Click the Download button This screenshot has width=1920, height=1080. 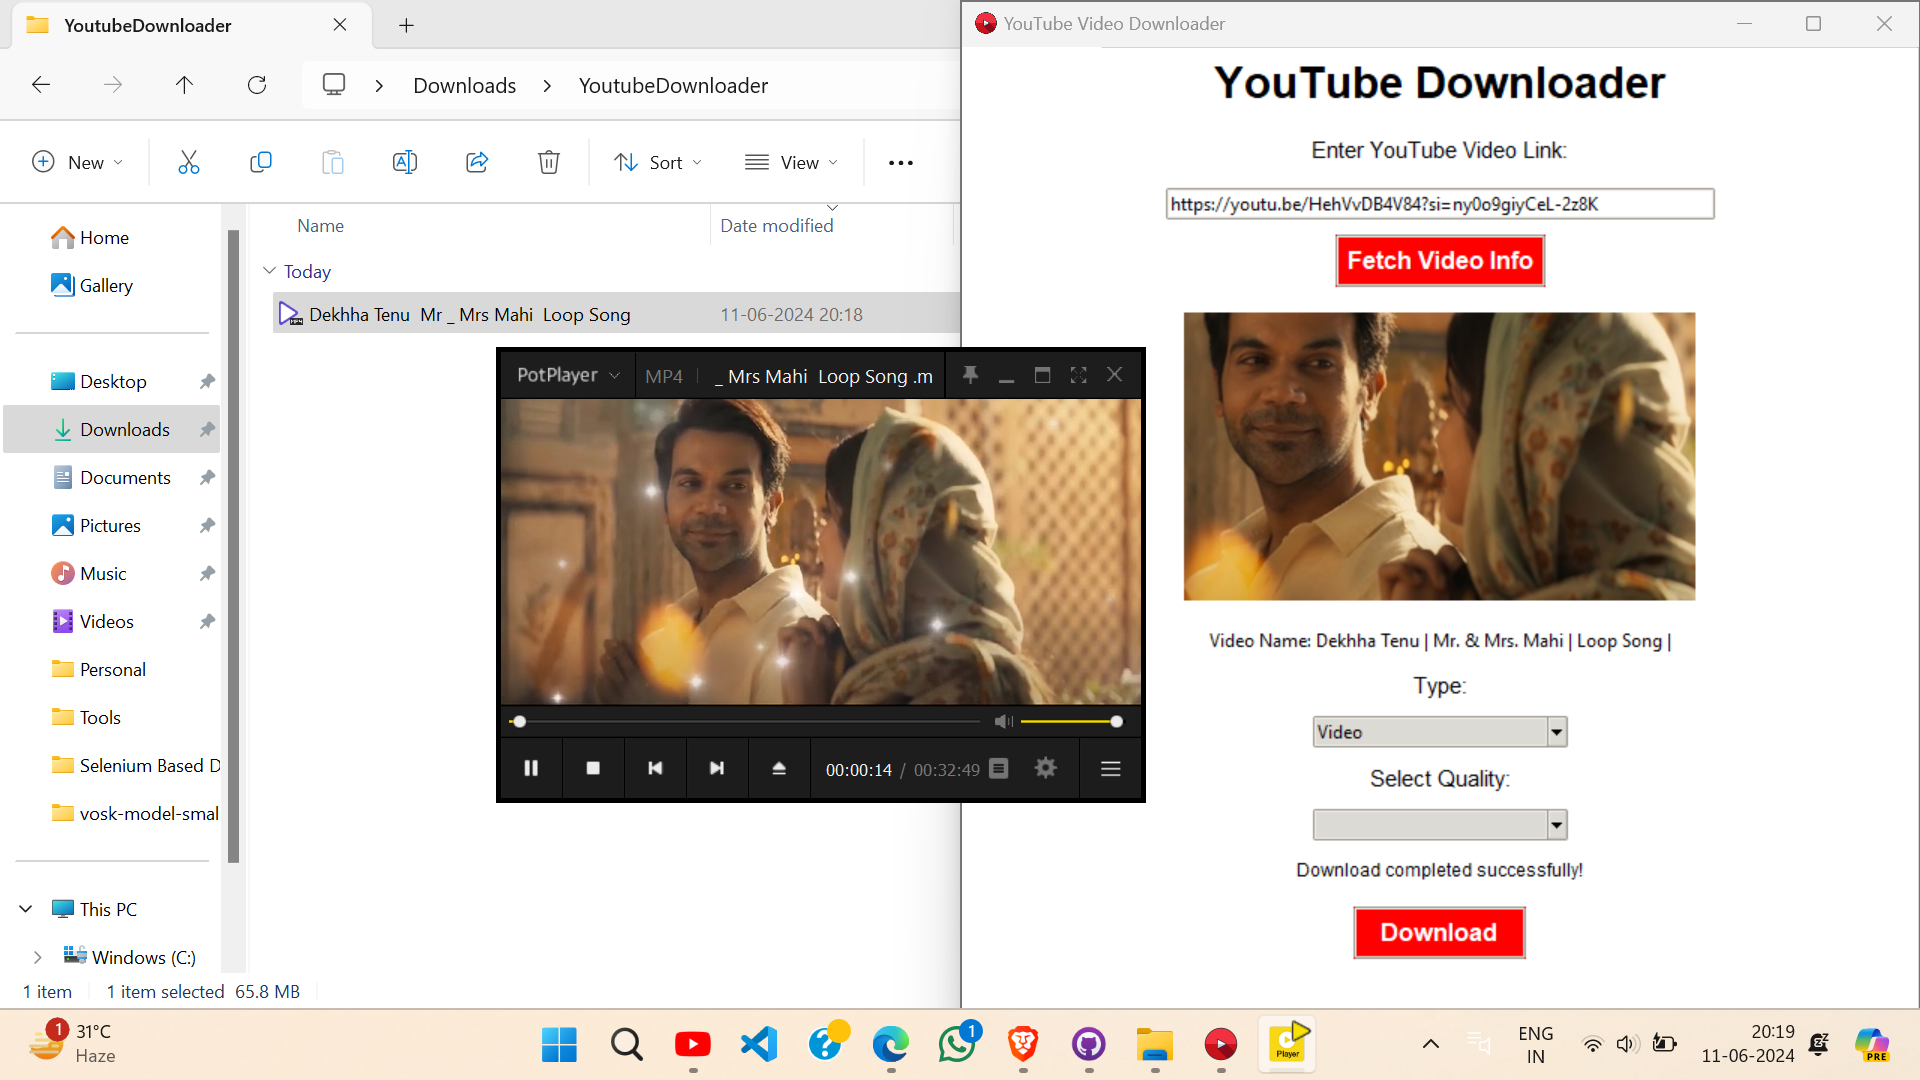coord(1439,932)
